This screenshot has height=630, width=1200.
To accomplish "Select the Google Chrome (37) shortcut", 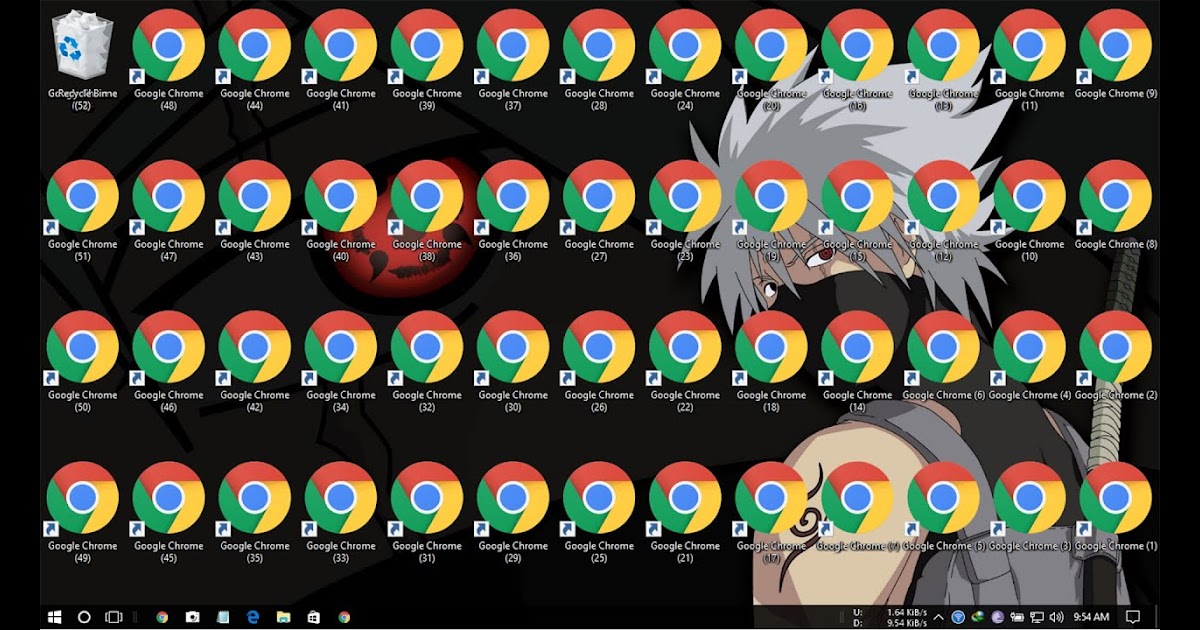I will pos(513,60).
